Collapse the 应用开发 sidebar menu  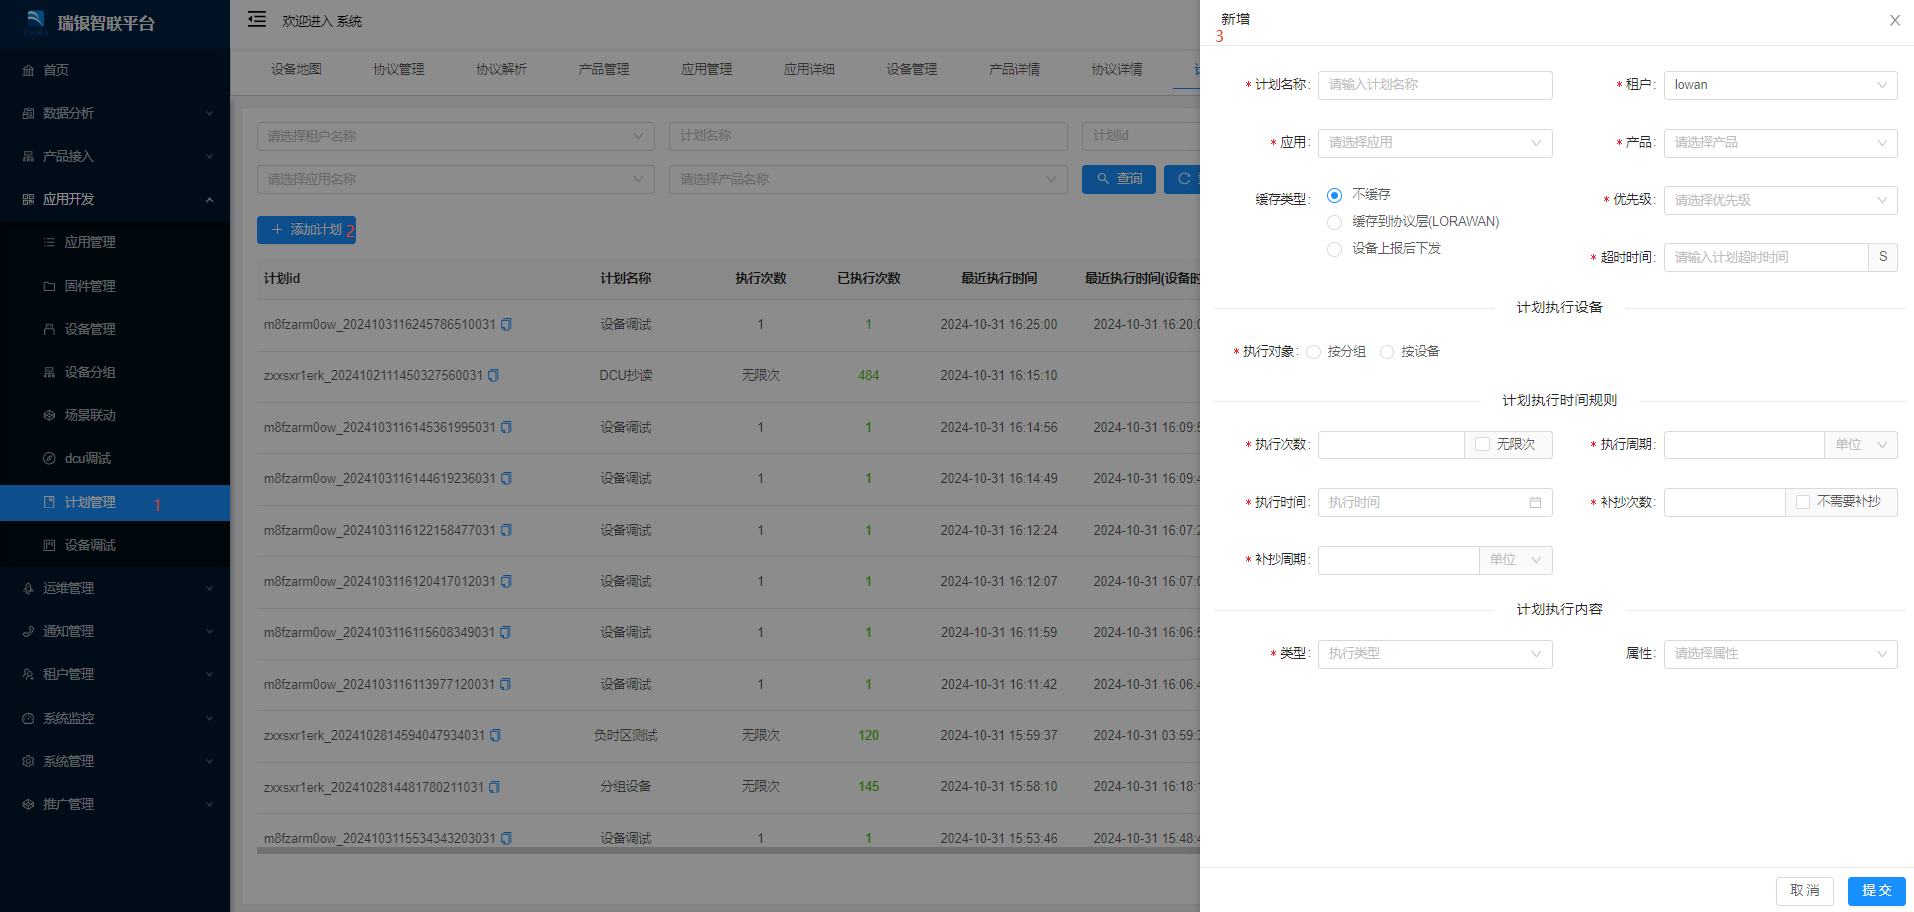(x=115, y=199)
